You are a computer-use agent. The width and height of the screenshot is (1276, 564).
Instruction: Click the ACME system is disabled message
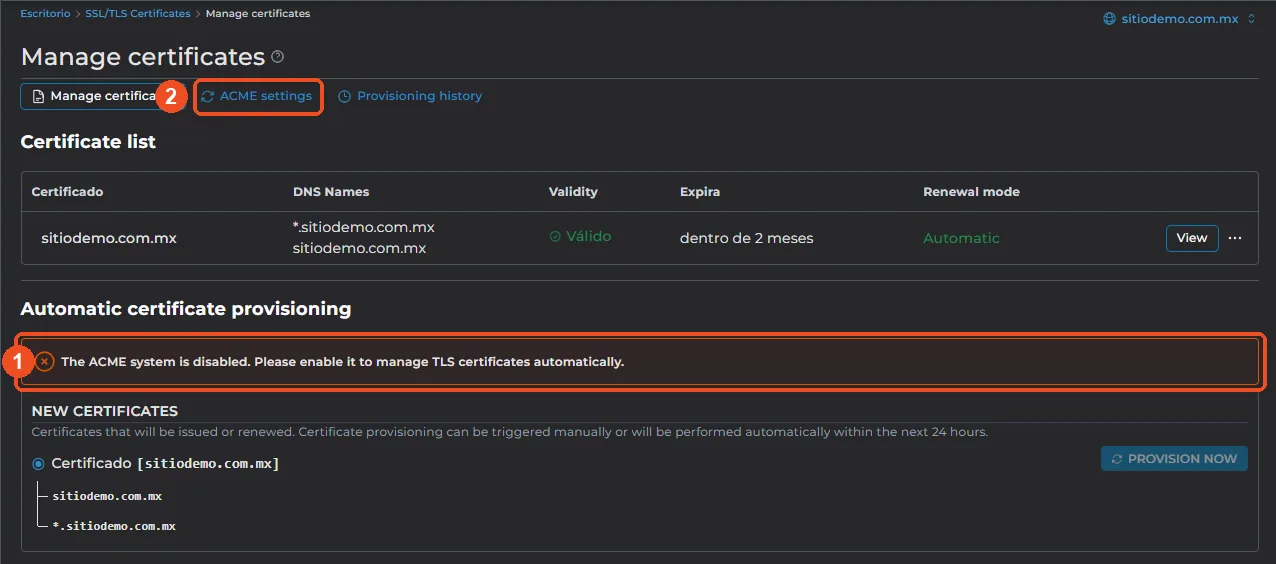pyautogui.click(x=343, y=361)
